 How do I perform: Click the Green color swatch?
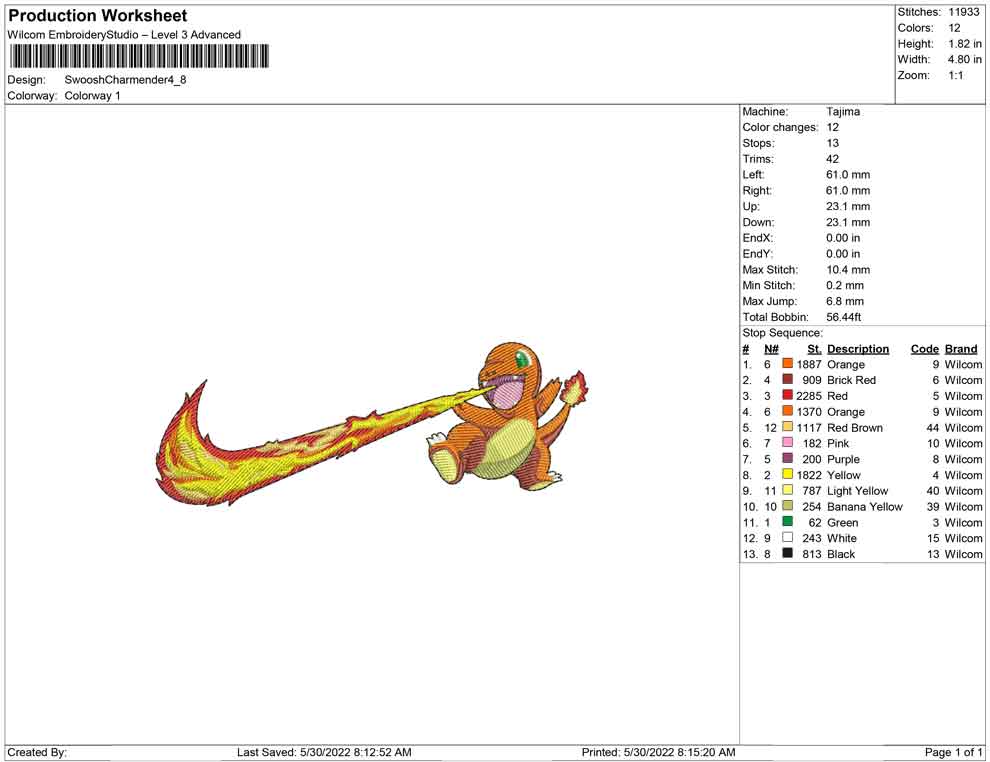coord(787,521)
